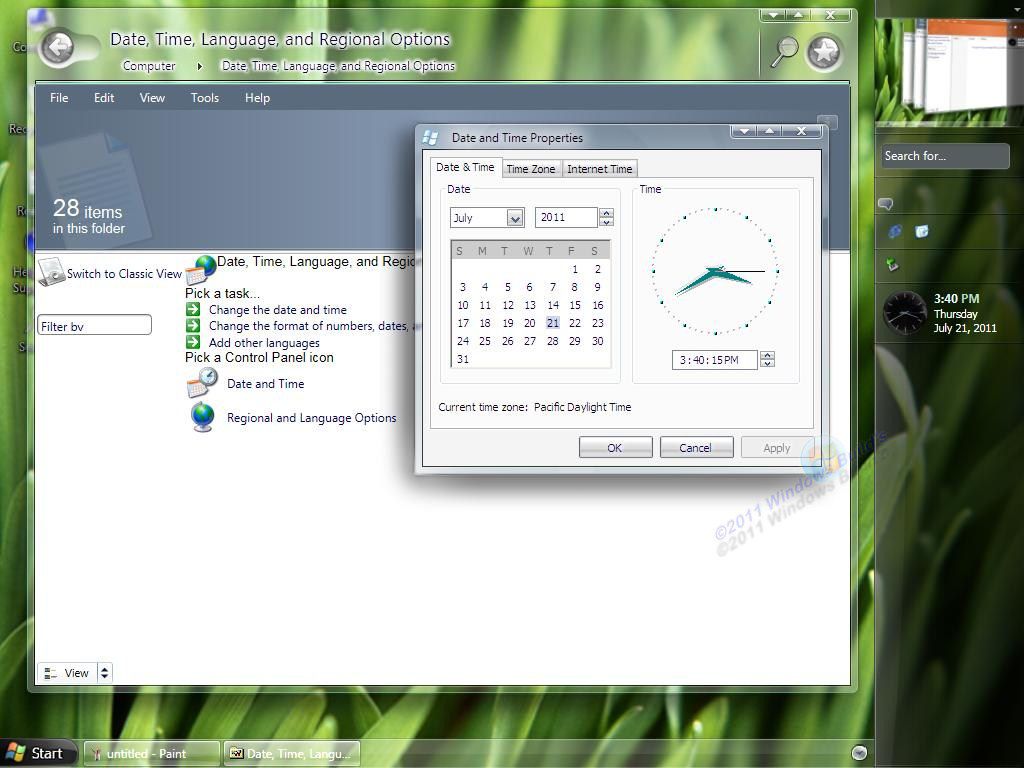Select day 31 in the calendar
The image size is (1024, 768).
[463, 359]
